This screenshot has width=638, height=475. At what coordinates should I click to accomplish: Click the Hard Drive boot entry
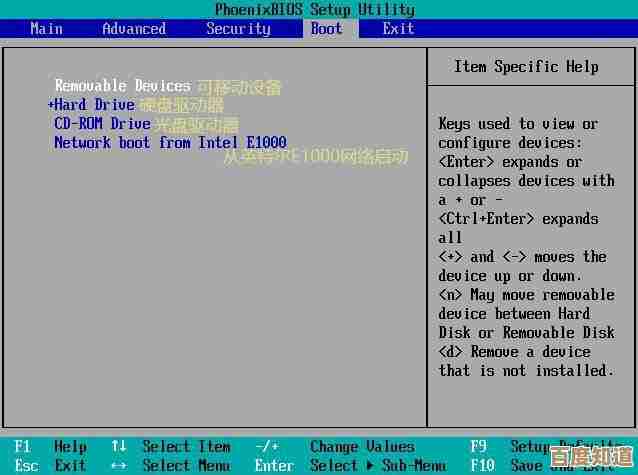point(94,105)
